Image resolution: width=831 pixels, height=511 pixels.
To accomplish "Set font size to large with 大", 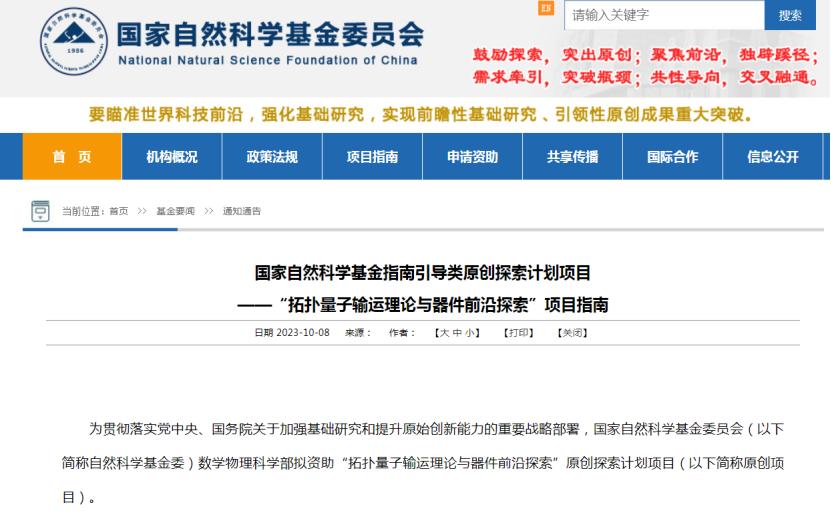I will click(442, 333).
